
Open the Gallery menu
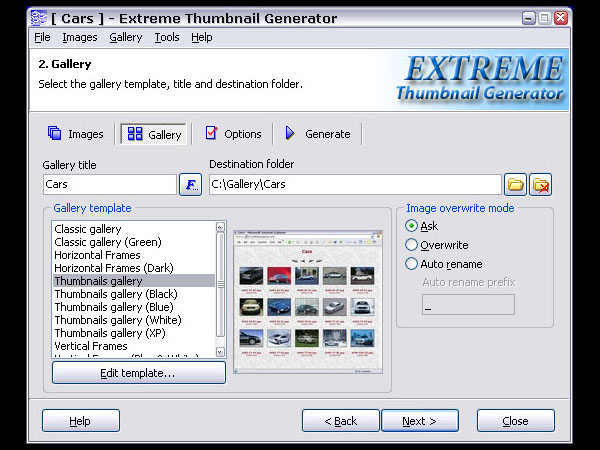[126, 38]
